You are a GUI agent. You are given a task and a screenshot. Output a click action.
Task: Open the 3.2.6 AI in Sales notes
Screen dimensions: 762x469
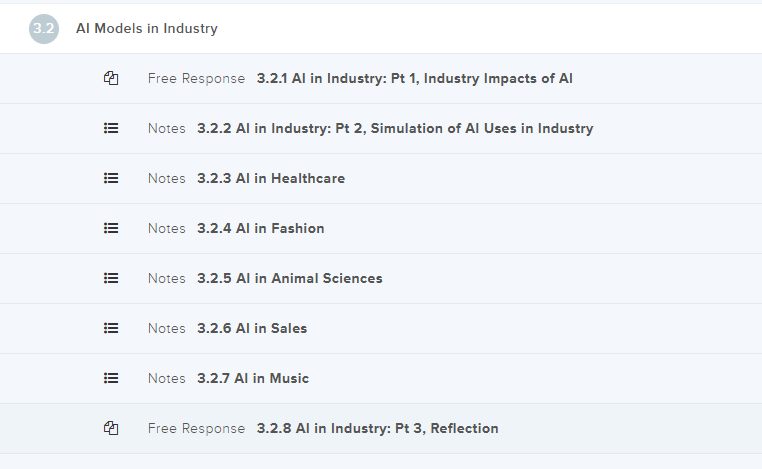click(x=252, y=328)
